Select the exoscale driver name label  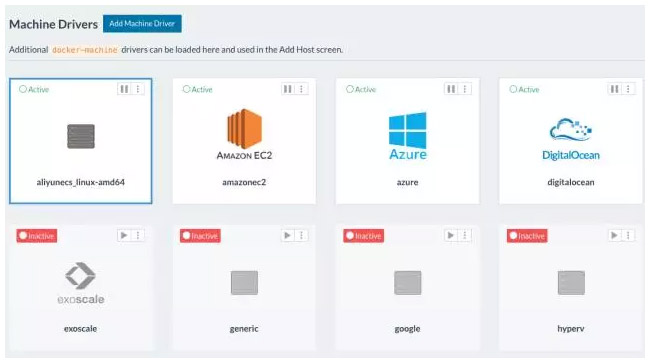pos(80,329)
